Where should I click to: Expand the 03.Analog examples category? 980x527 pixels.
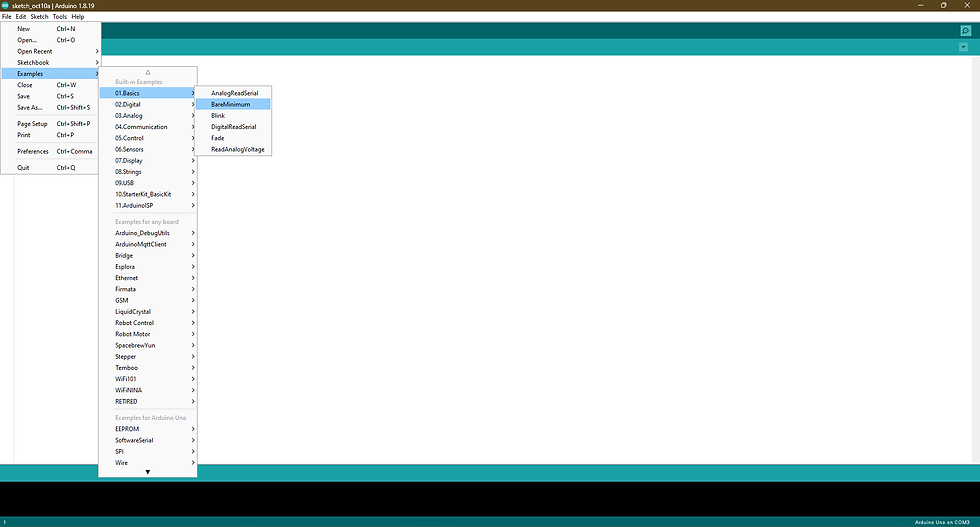(x=148, y=116)
